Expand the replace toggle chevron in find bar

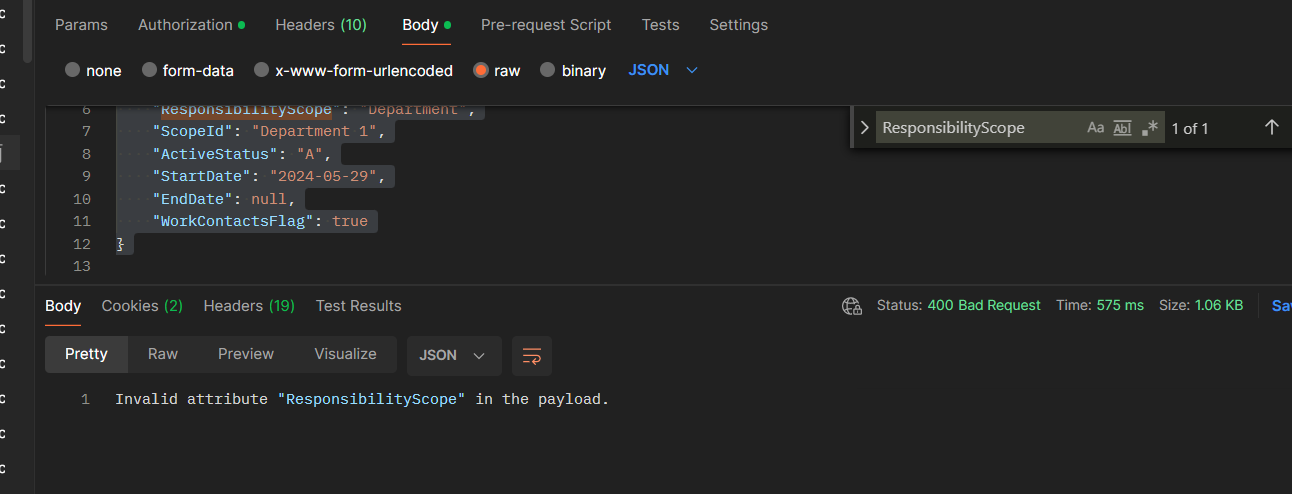[865, 128]
